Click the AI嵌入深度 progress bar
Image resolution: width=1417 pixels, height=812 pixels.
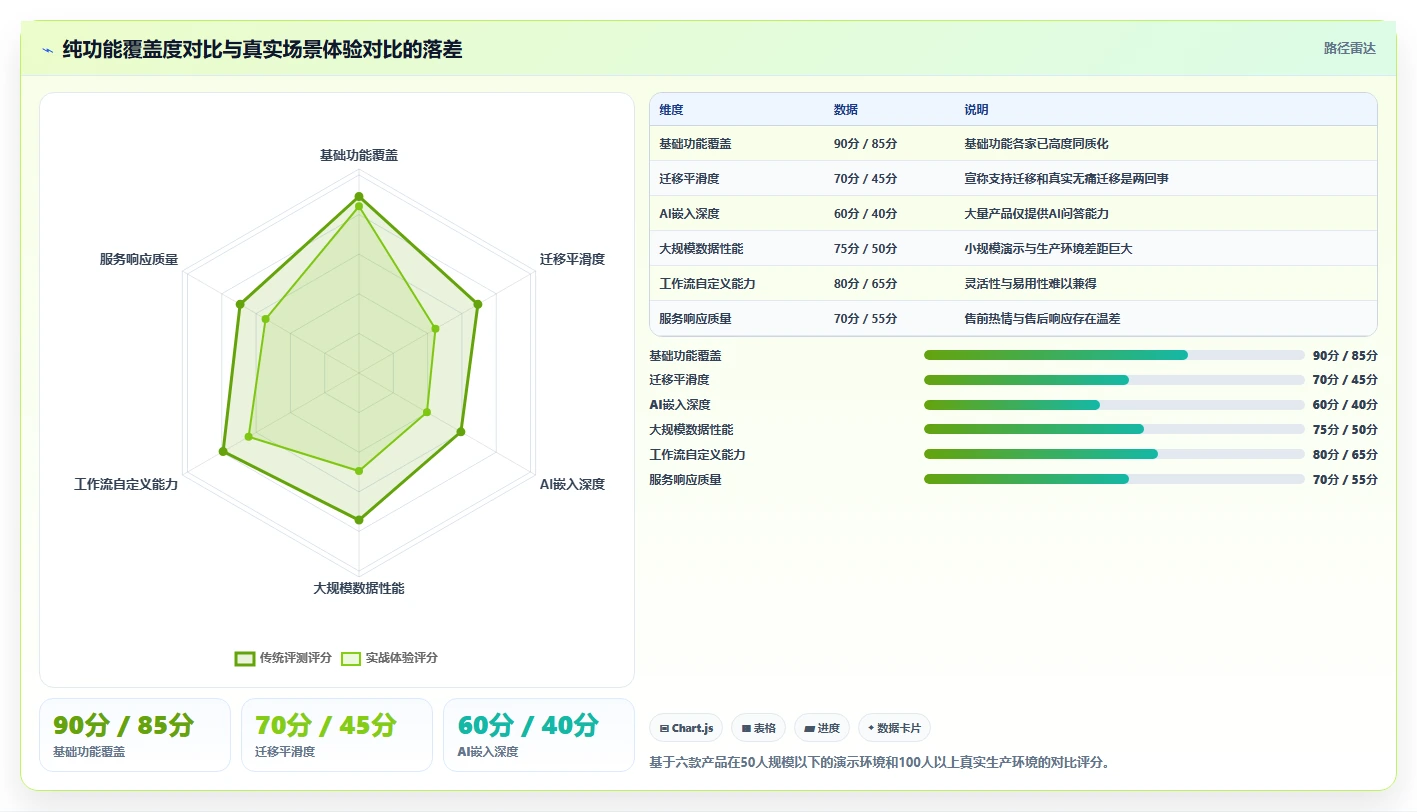coord(1114,405)
